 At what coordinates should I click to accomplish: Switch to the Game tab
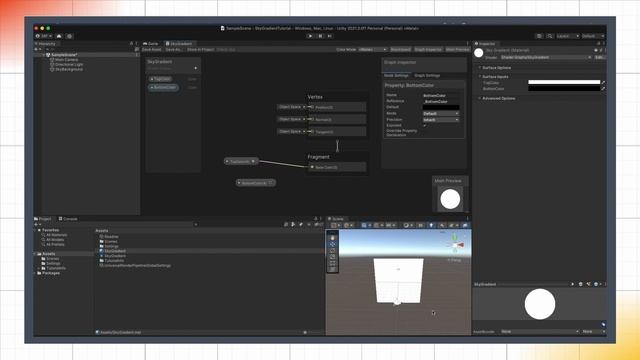151,44
